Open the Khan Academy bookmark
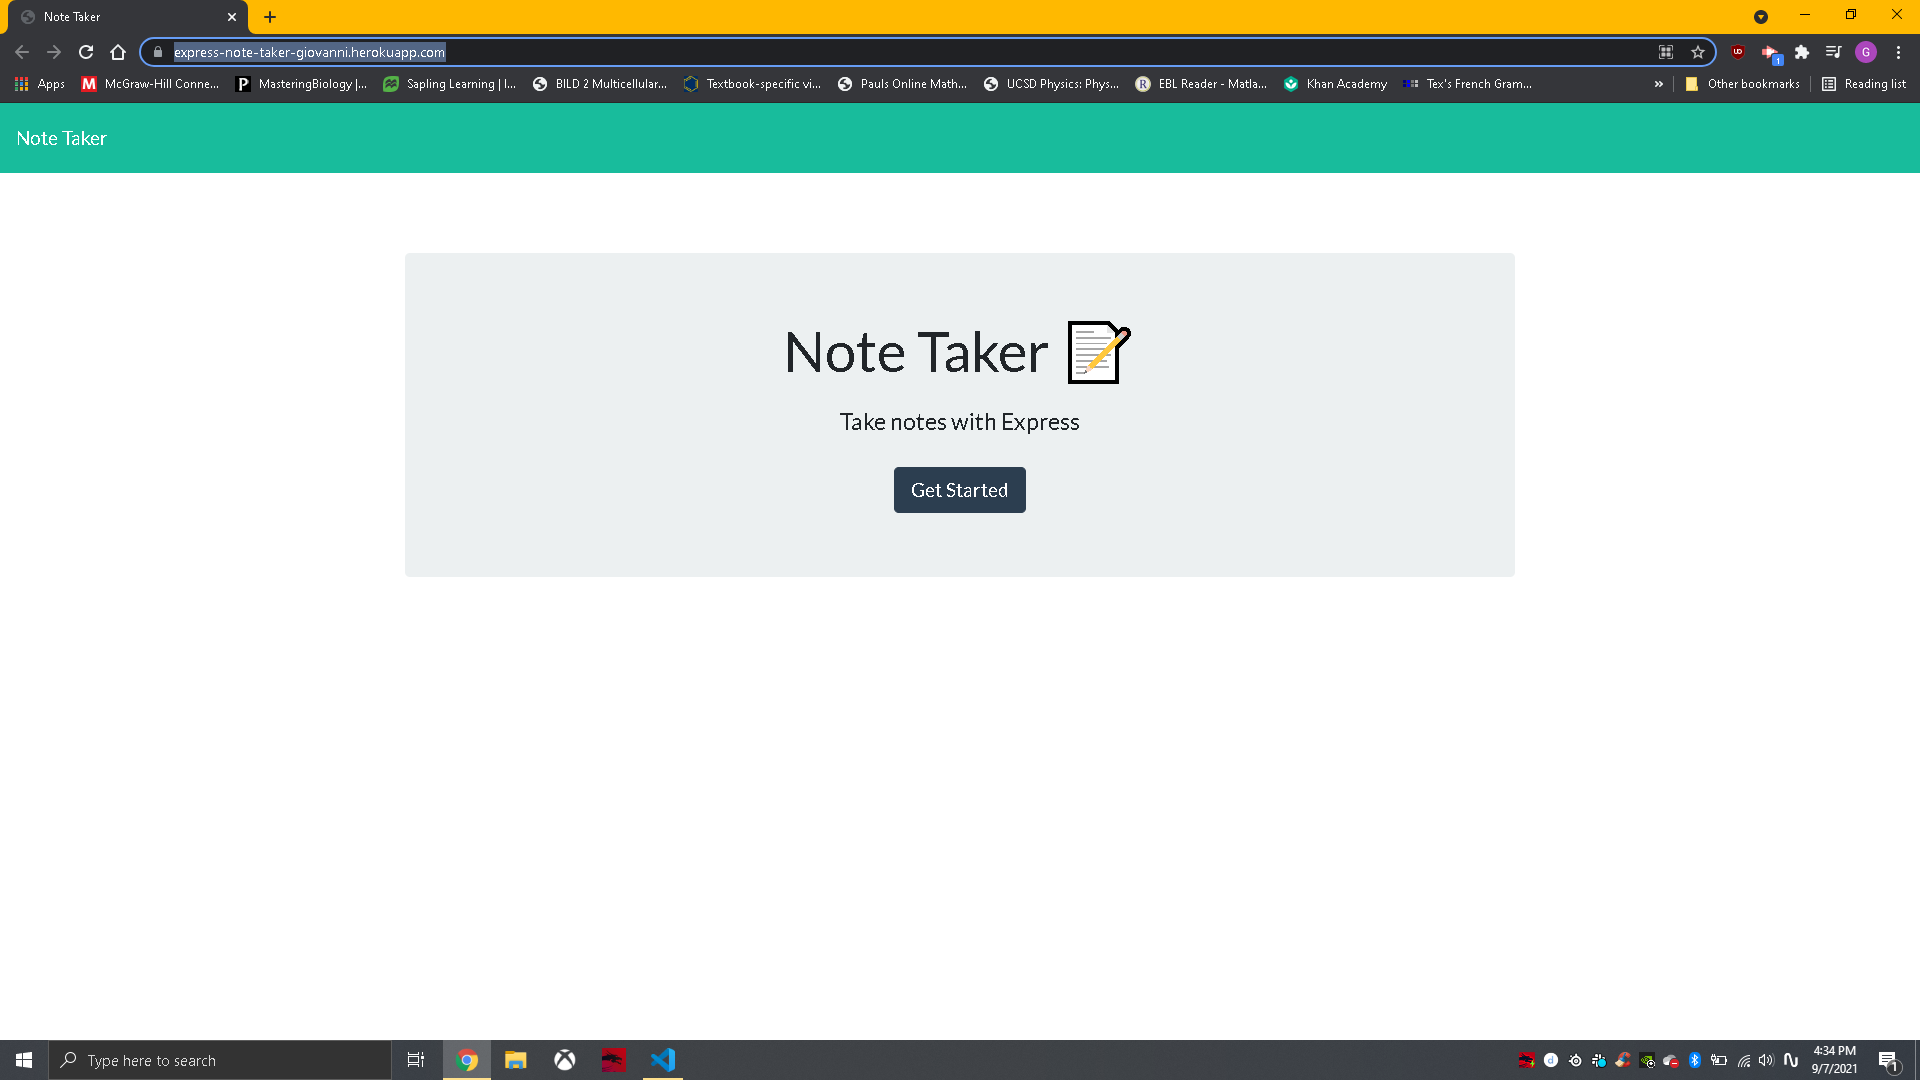Screen dimensions: 1920x1080 [1335, 84]
